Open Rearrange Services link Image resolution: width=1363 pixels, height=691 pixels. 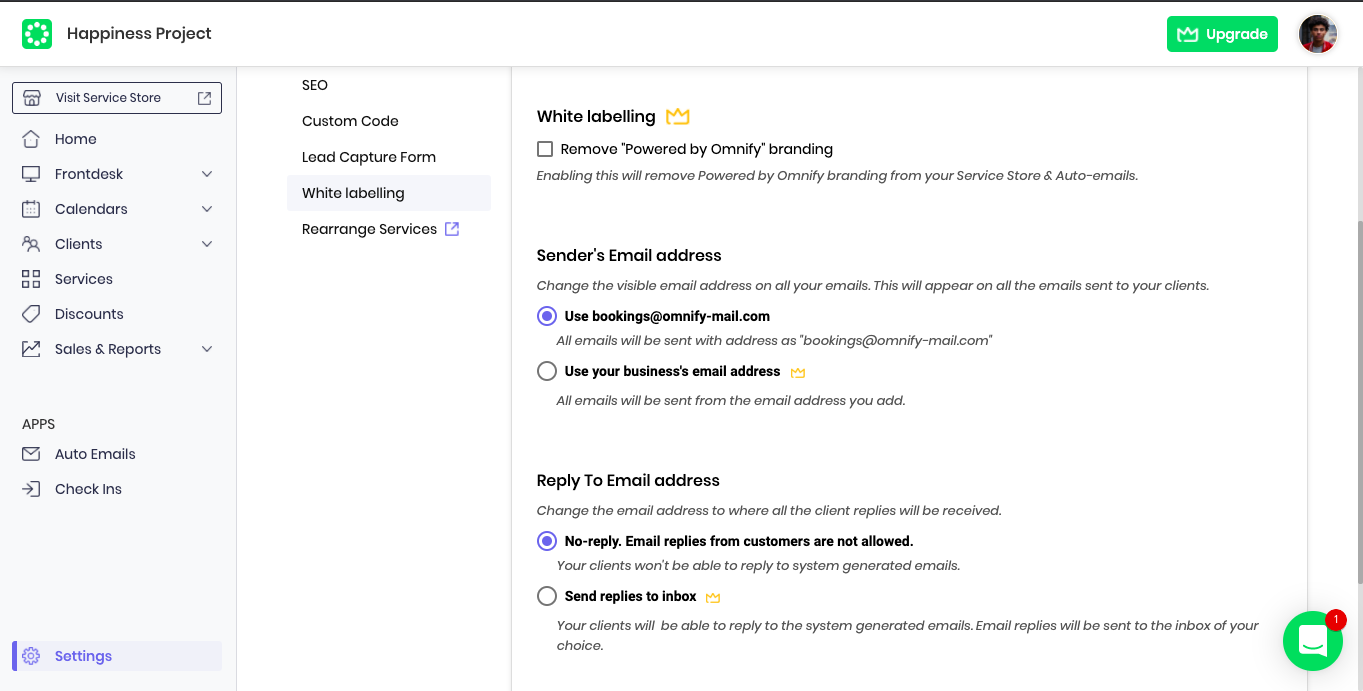coord(369,229)
